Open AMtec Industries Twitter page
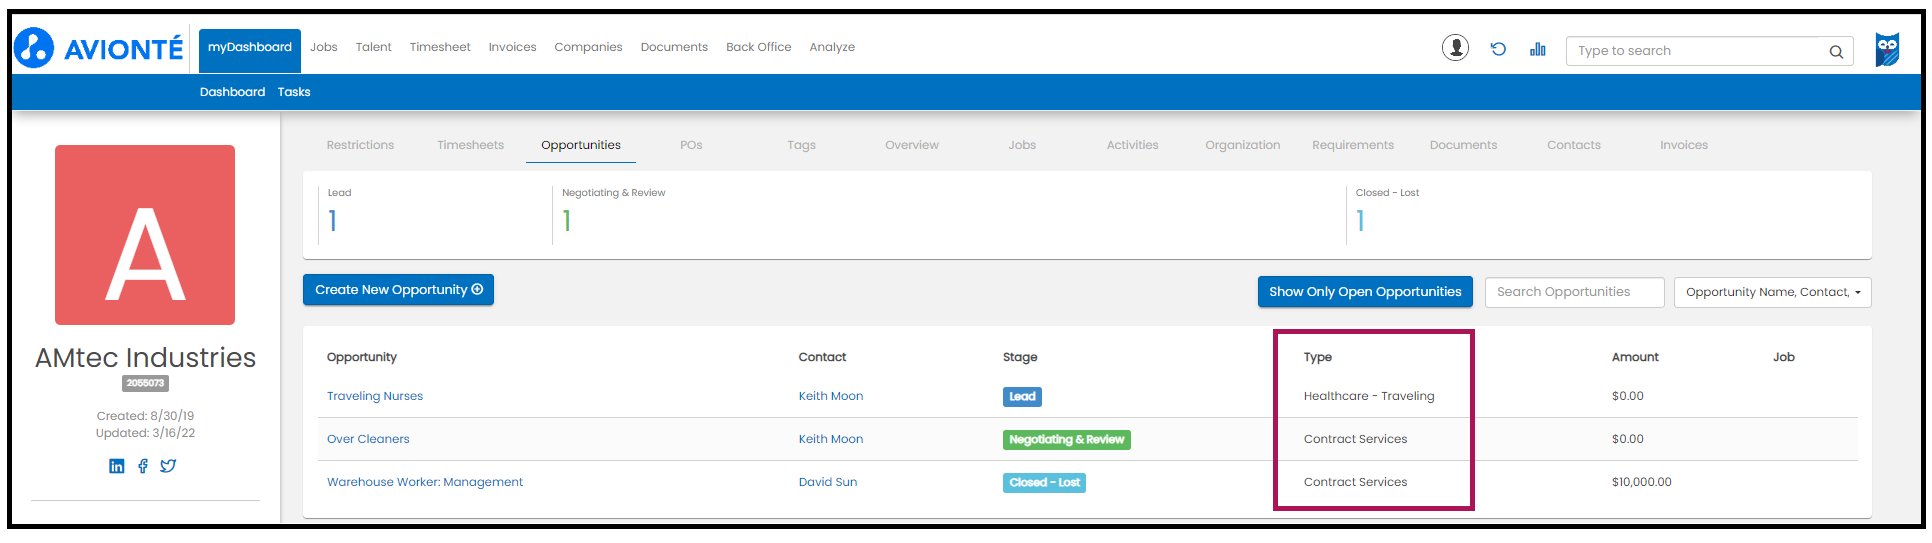1932x543 pixels. (168, 466)
